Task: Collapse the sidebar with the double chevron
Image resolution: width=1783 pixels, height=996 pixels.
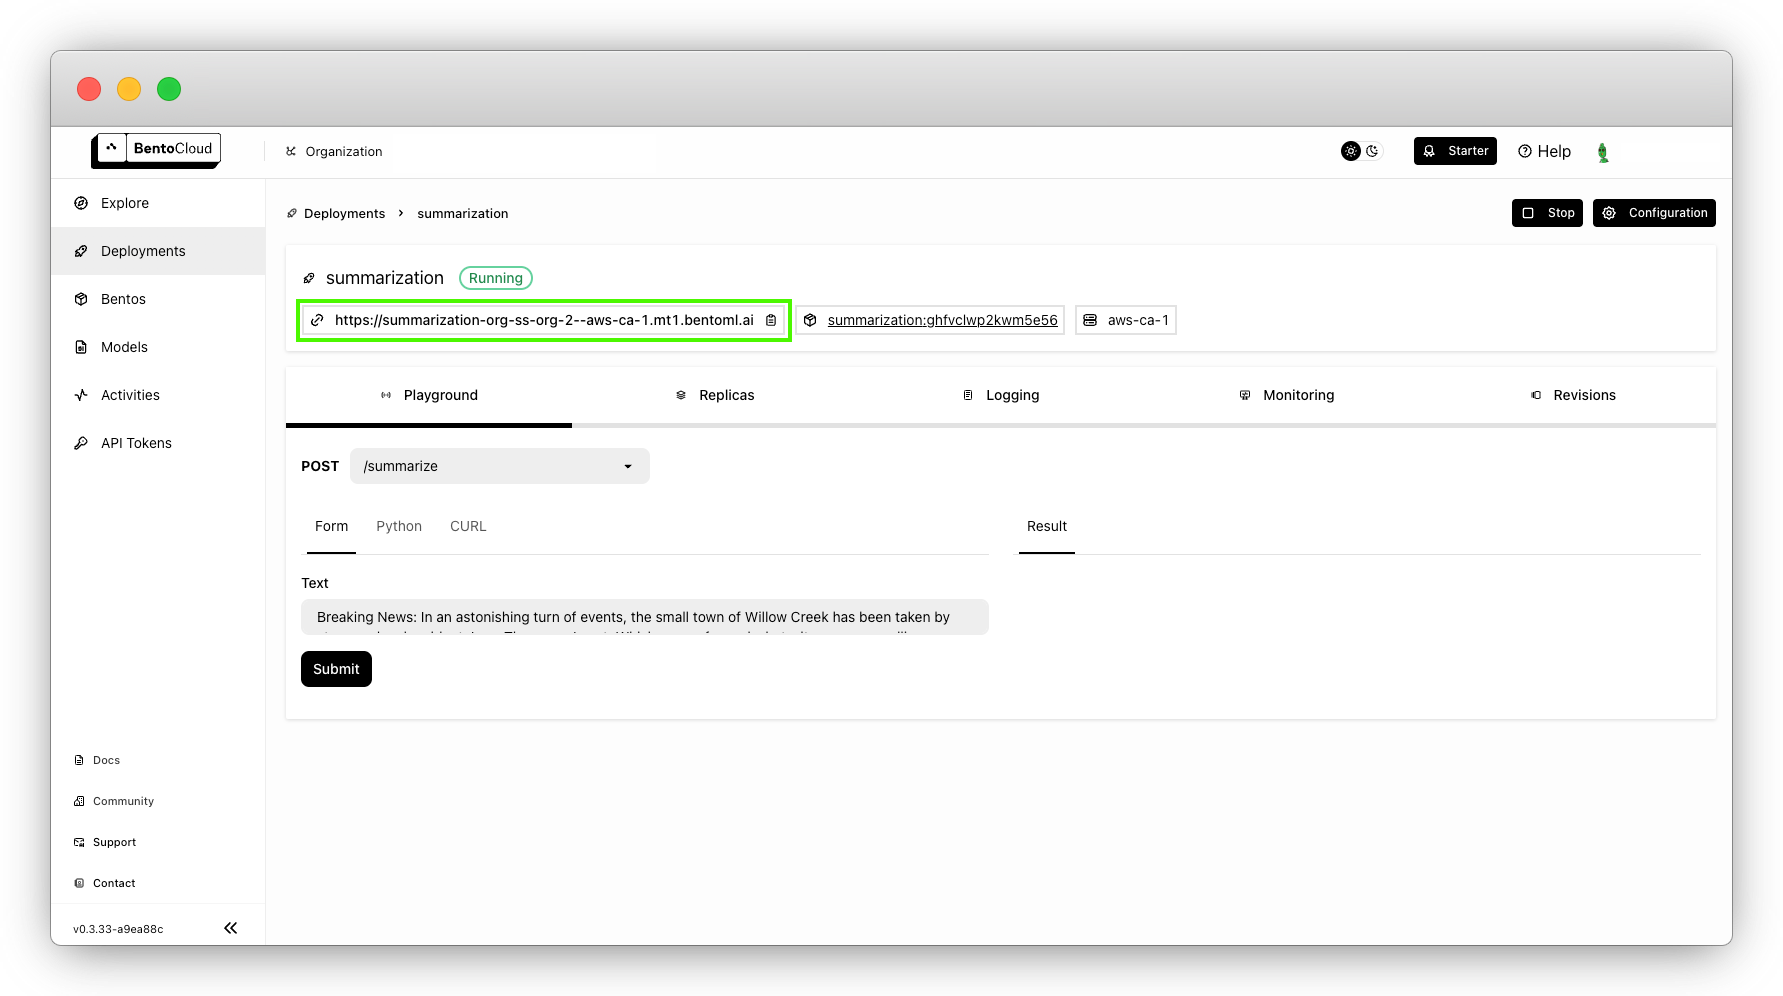Action: click(231, 928)
